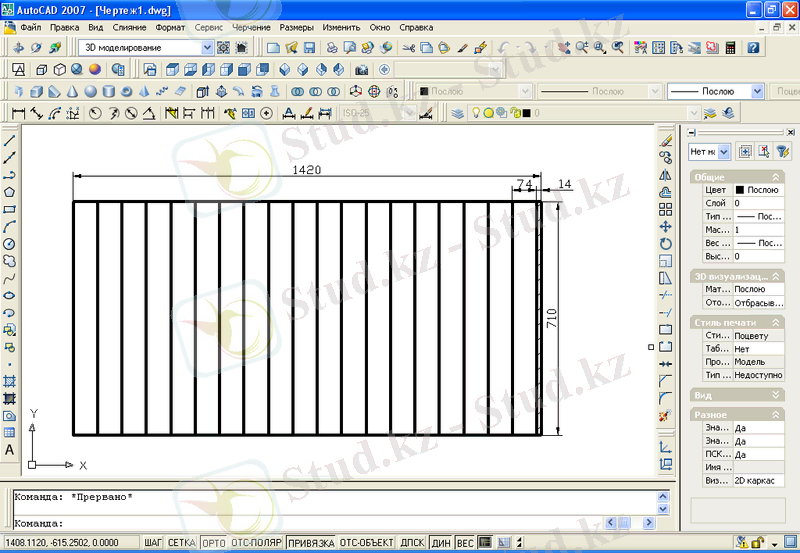Select the Line tool in draw toolbar
This screenshot has height=553, width=800.
tap(10, 141)
